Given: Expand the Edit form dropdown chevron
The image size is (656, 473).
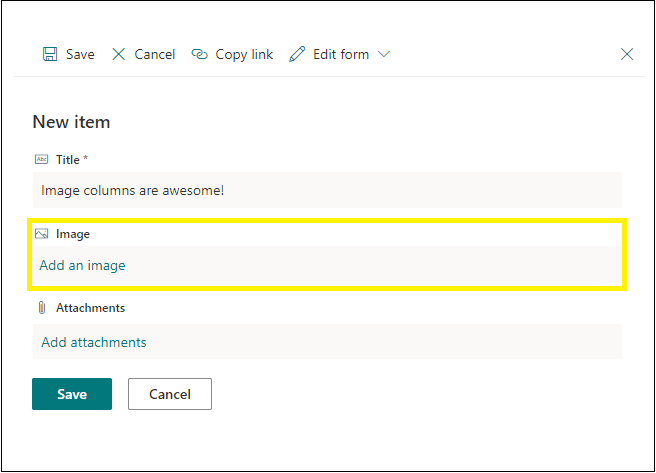Looking at the screenshot, I should coord(384,54).
